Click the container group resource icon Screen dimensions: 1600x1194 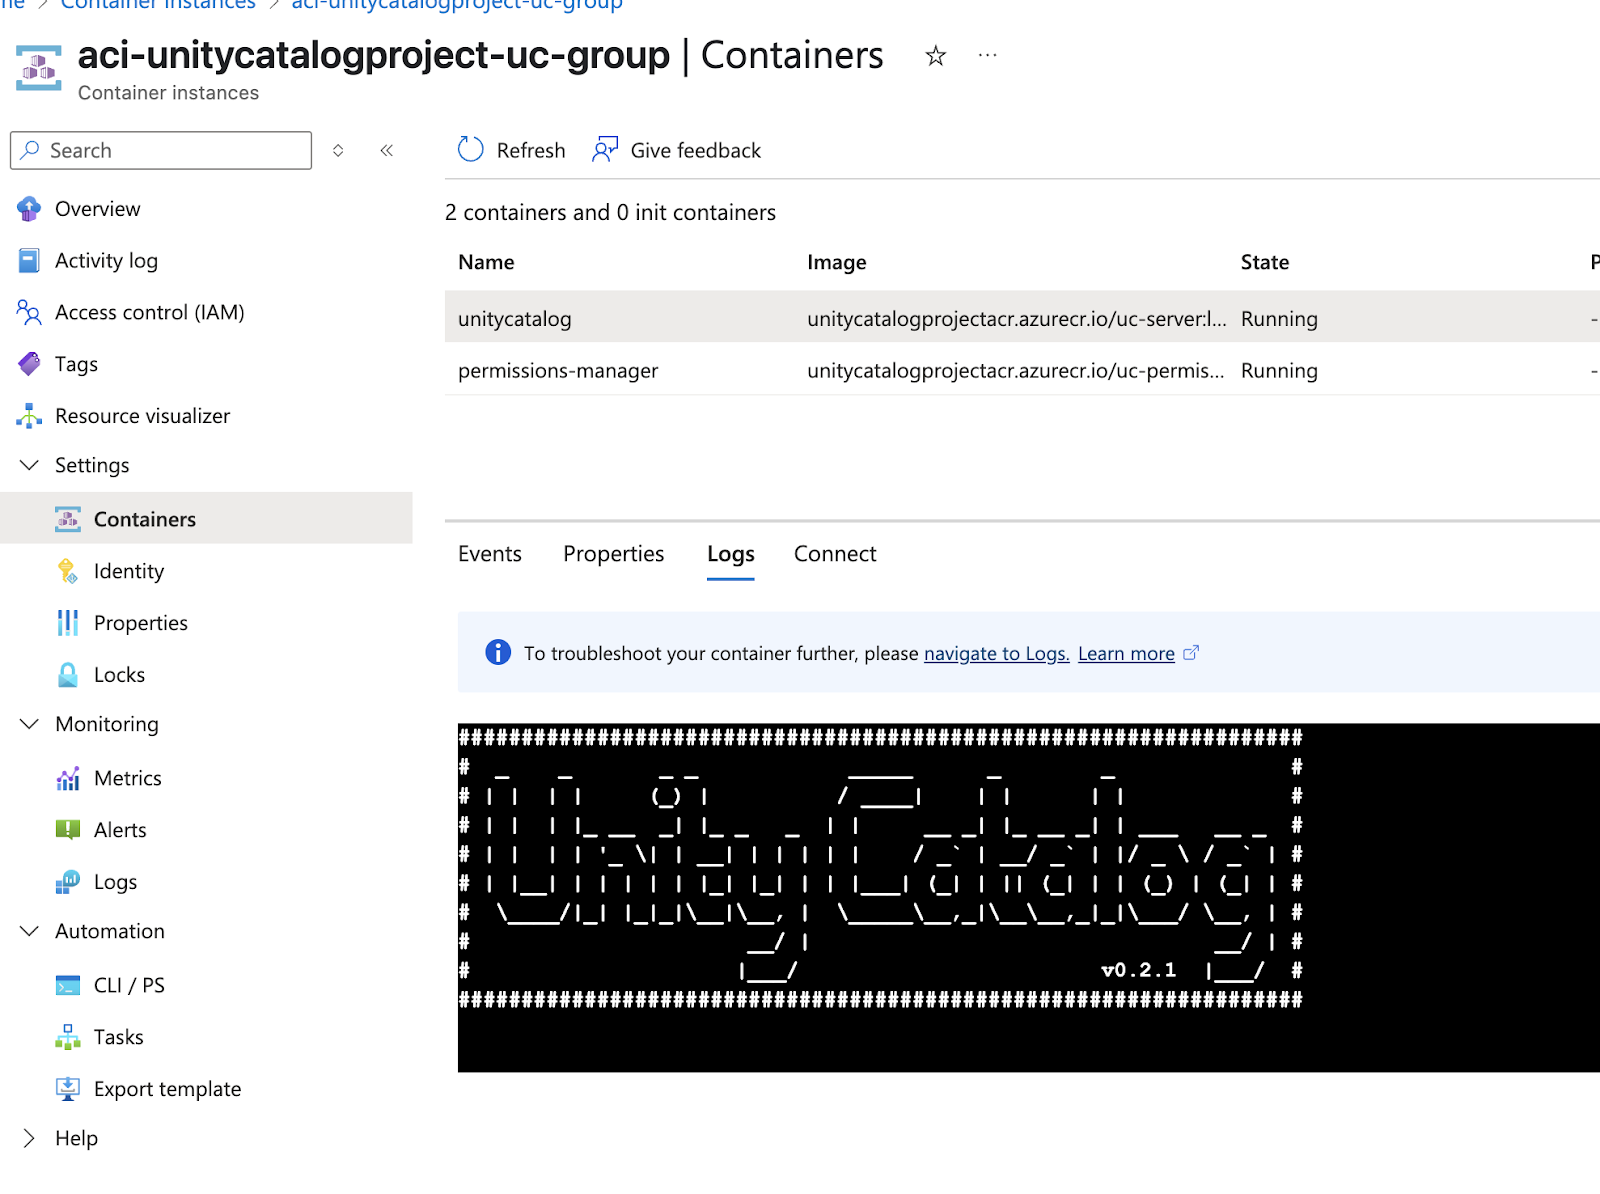click(x=39, y=68)
